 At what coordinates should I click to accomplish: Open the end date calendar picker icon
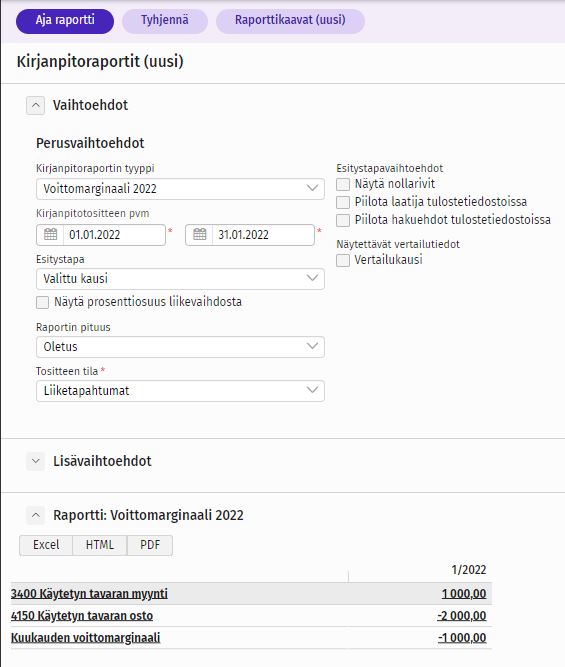pos(200,234)
